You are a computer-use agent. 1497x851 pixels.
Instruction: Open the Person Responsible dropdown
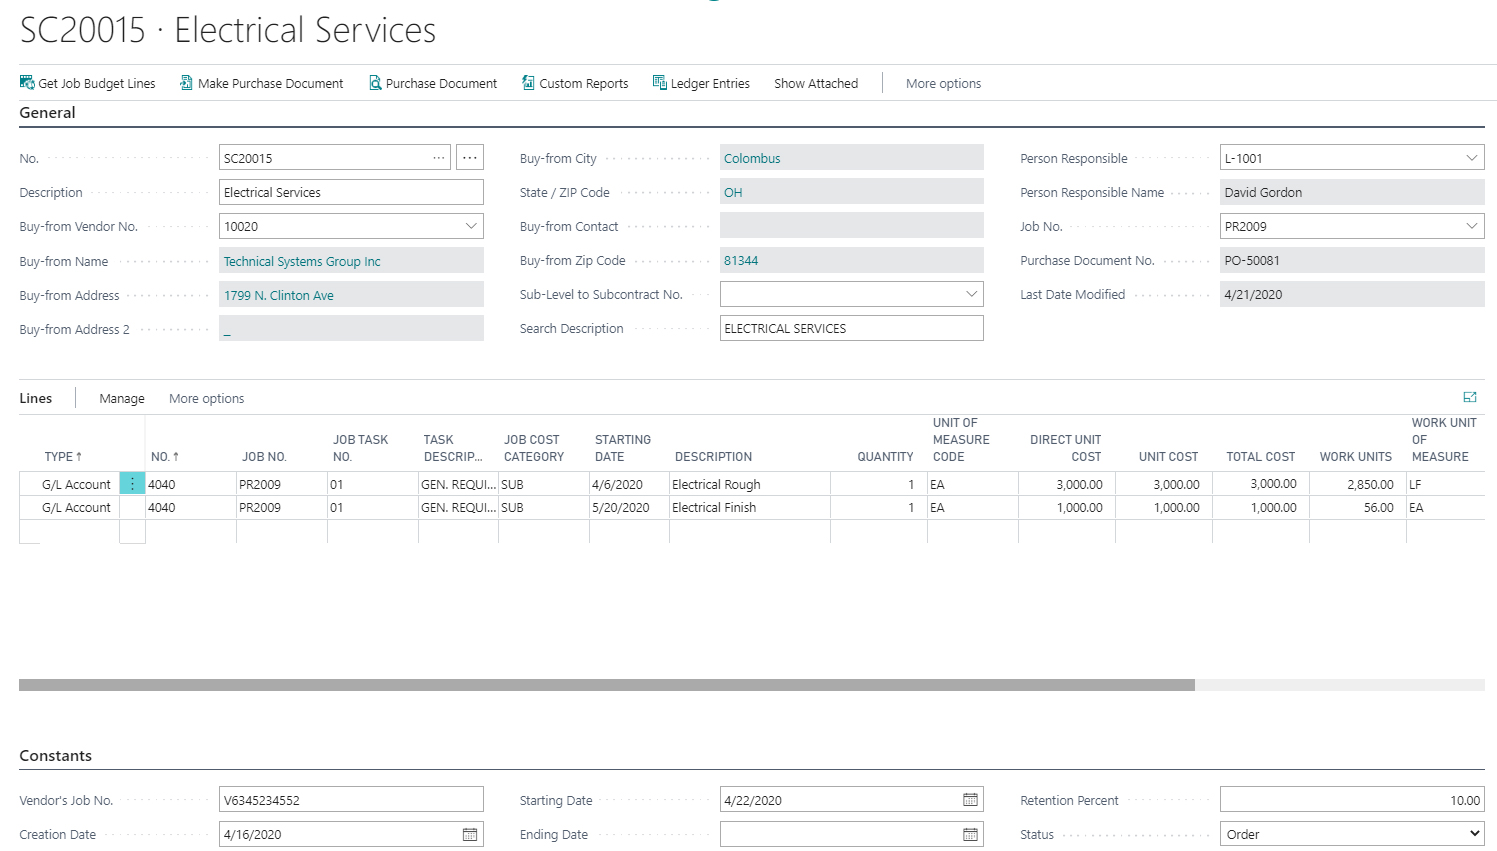click(1471, 157)
